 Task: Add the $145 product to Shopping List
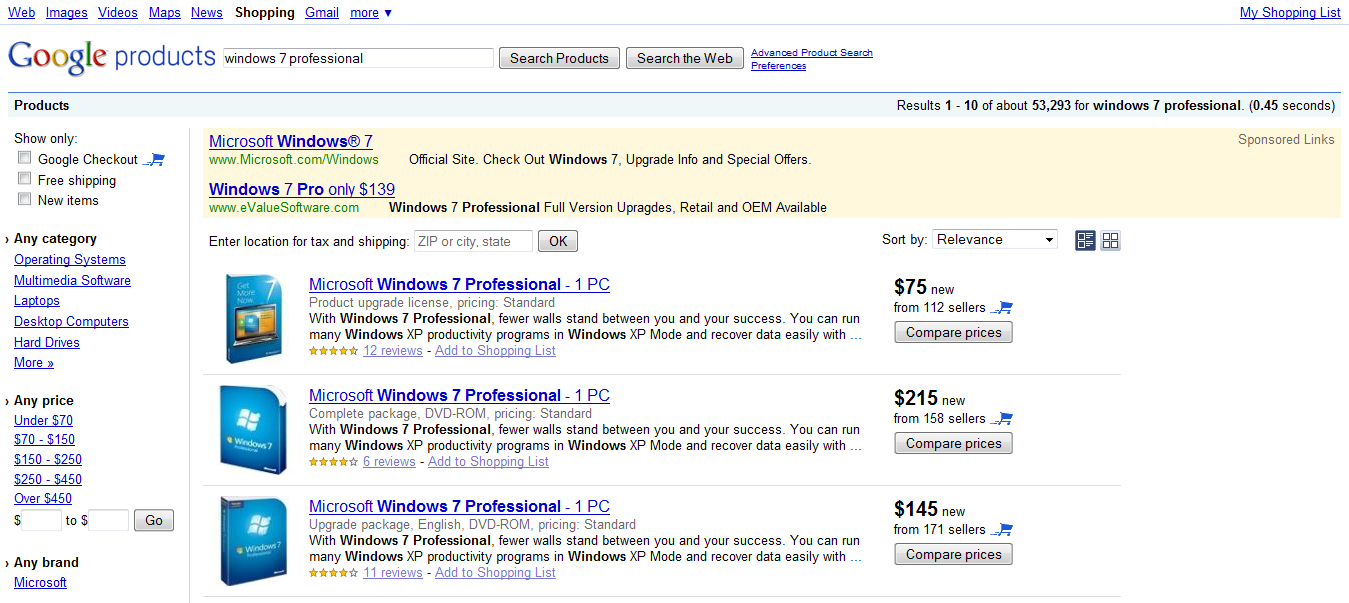coord(495,573)
